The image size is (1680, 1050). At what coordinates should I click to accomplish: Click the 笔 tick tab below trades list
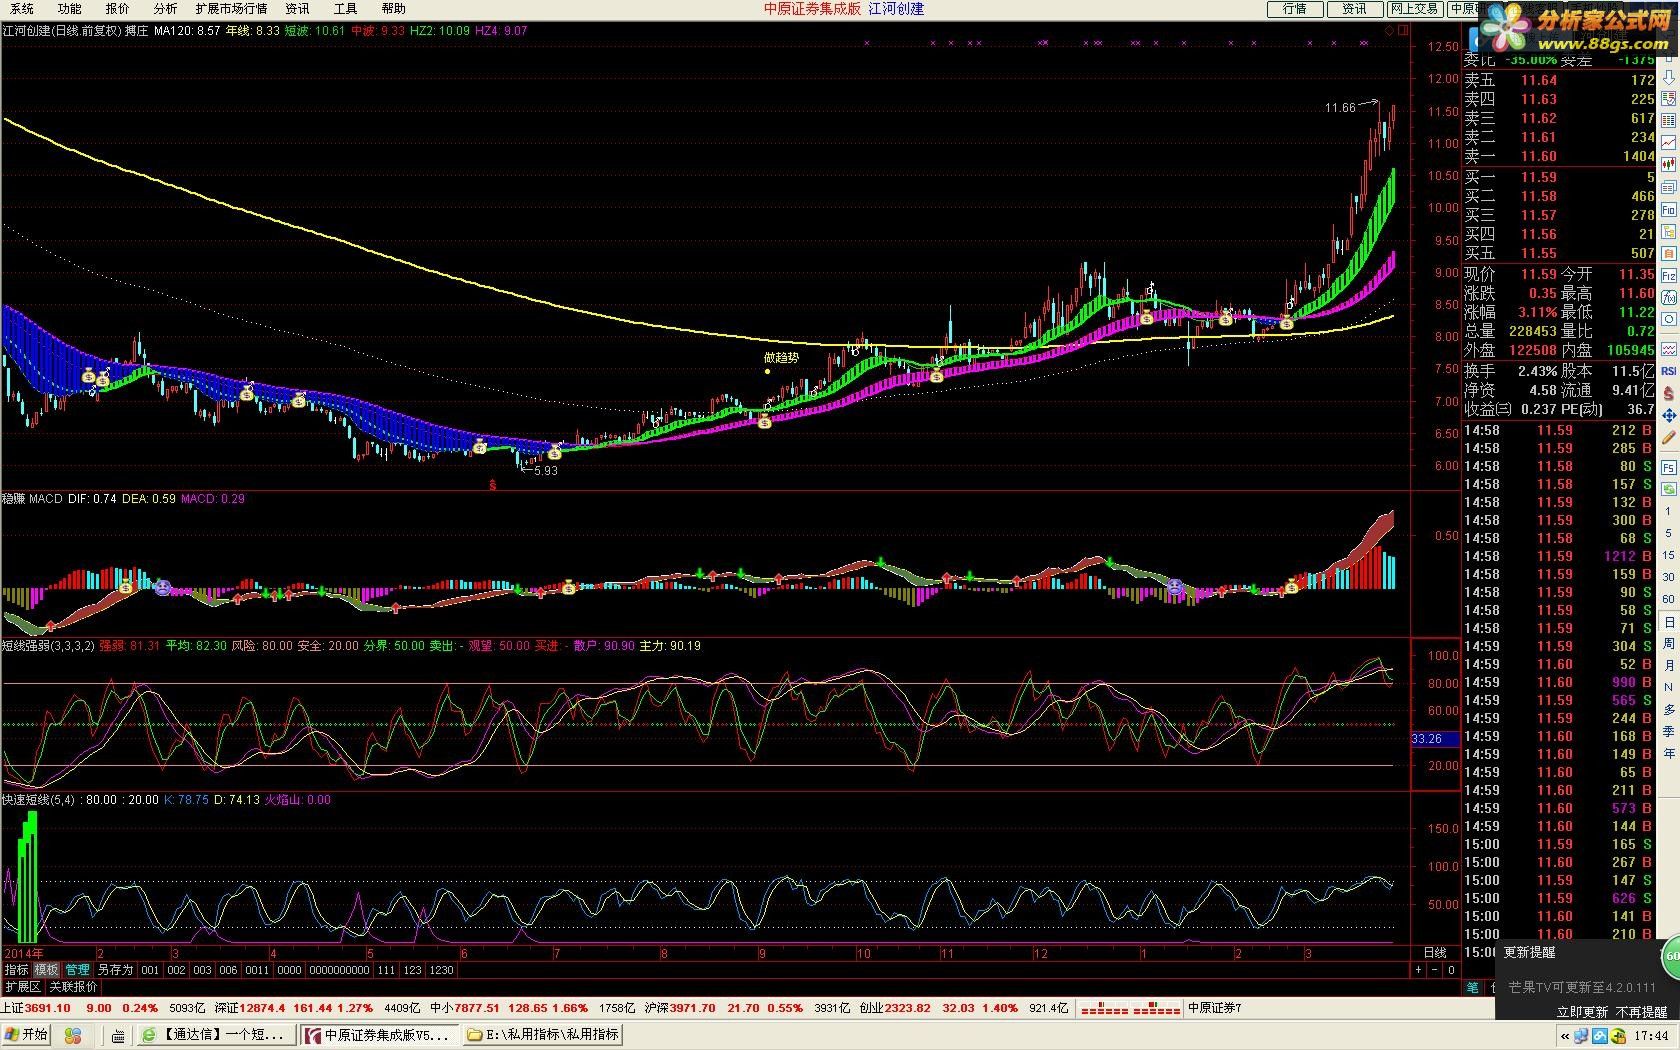coord(1473,987)
